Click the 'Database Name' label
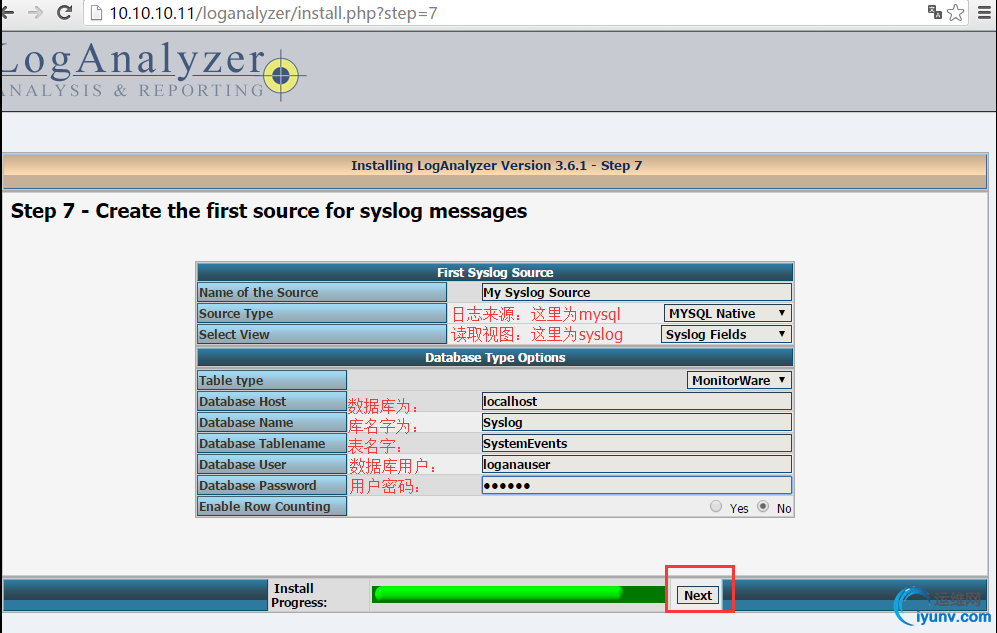Viewport: 997px width, 633px height. pos(246,423)
